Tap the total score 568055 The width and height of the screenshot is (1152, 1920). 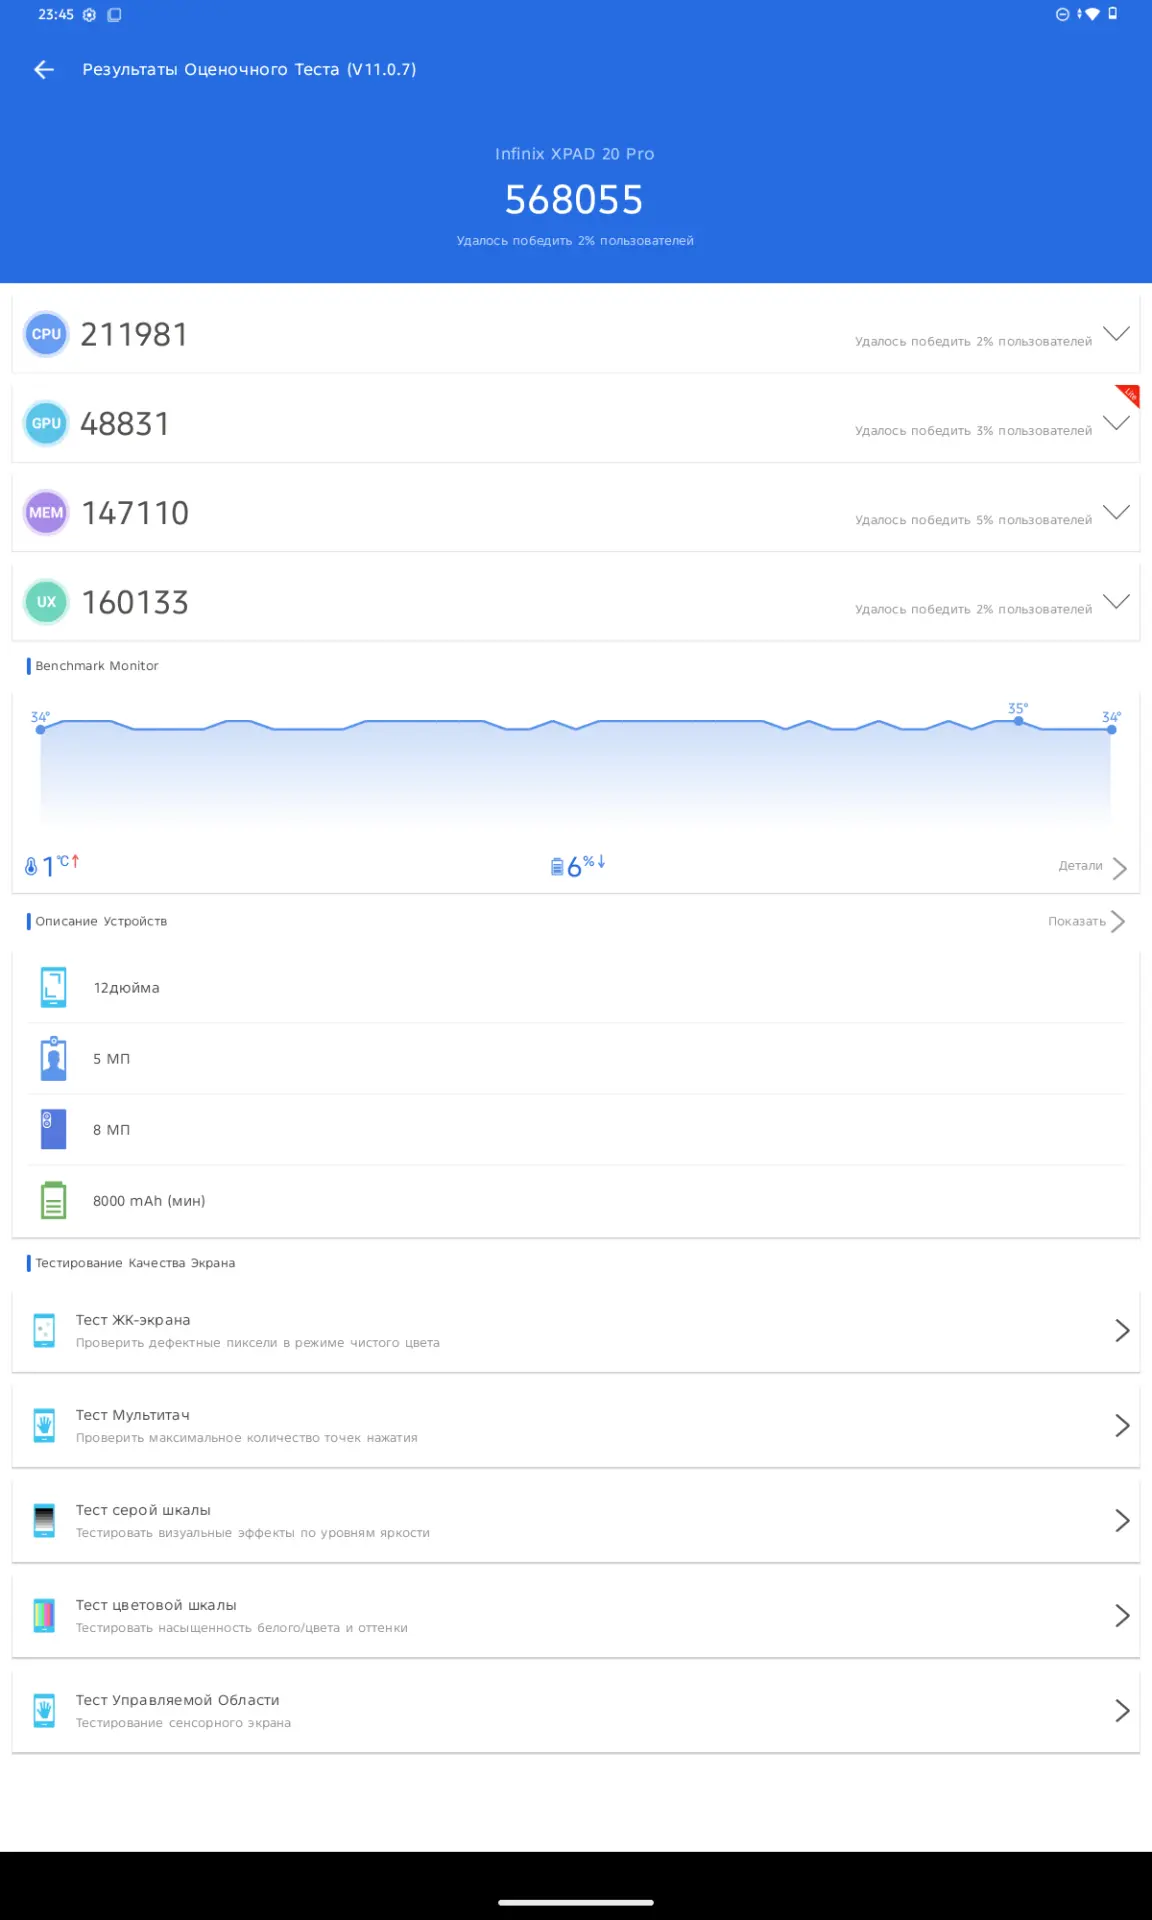coord(574,200)
